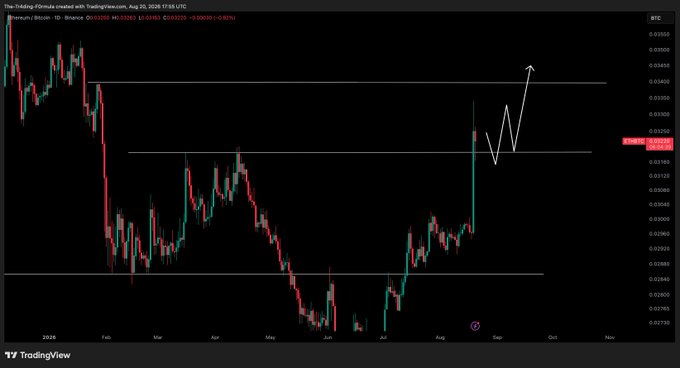This screenshot has height=368, width=680.
Task: Click the Ethereum / Bitcoin chart title
Action: tap(45, 18)
